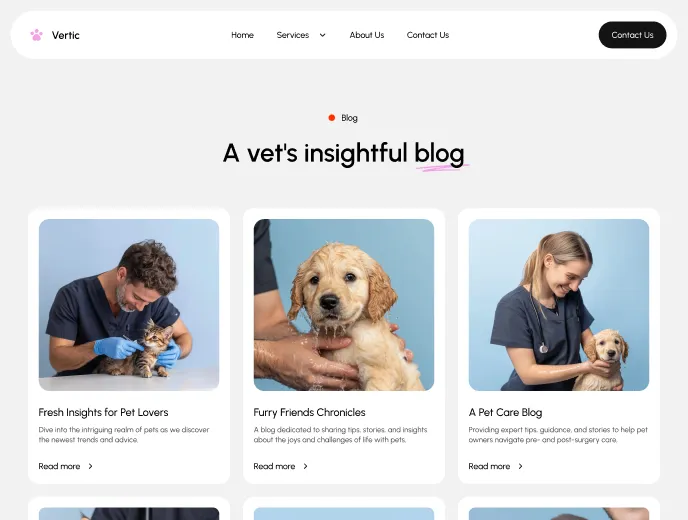Image resolution: width=688 pixels, height=520 pixels.
Task: Open the female vet with puppy image
Action: 559,305
